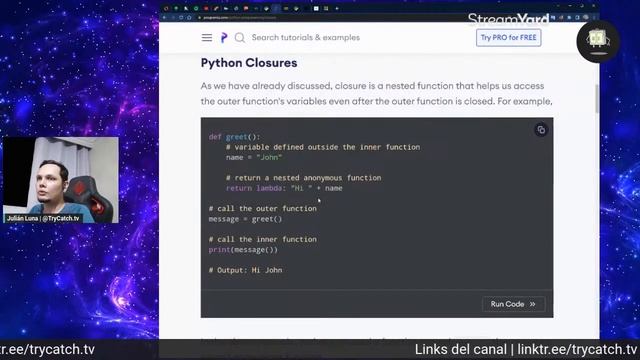Click the magnifying glass search icon
The width and height of the screenshot is (640, 360).
click(x=240, y=38)
